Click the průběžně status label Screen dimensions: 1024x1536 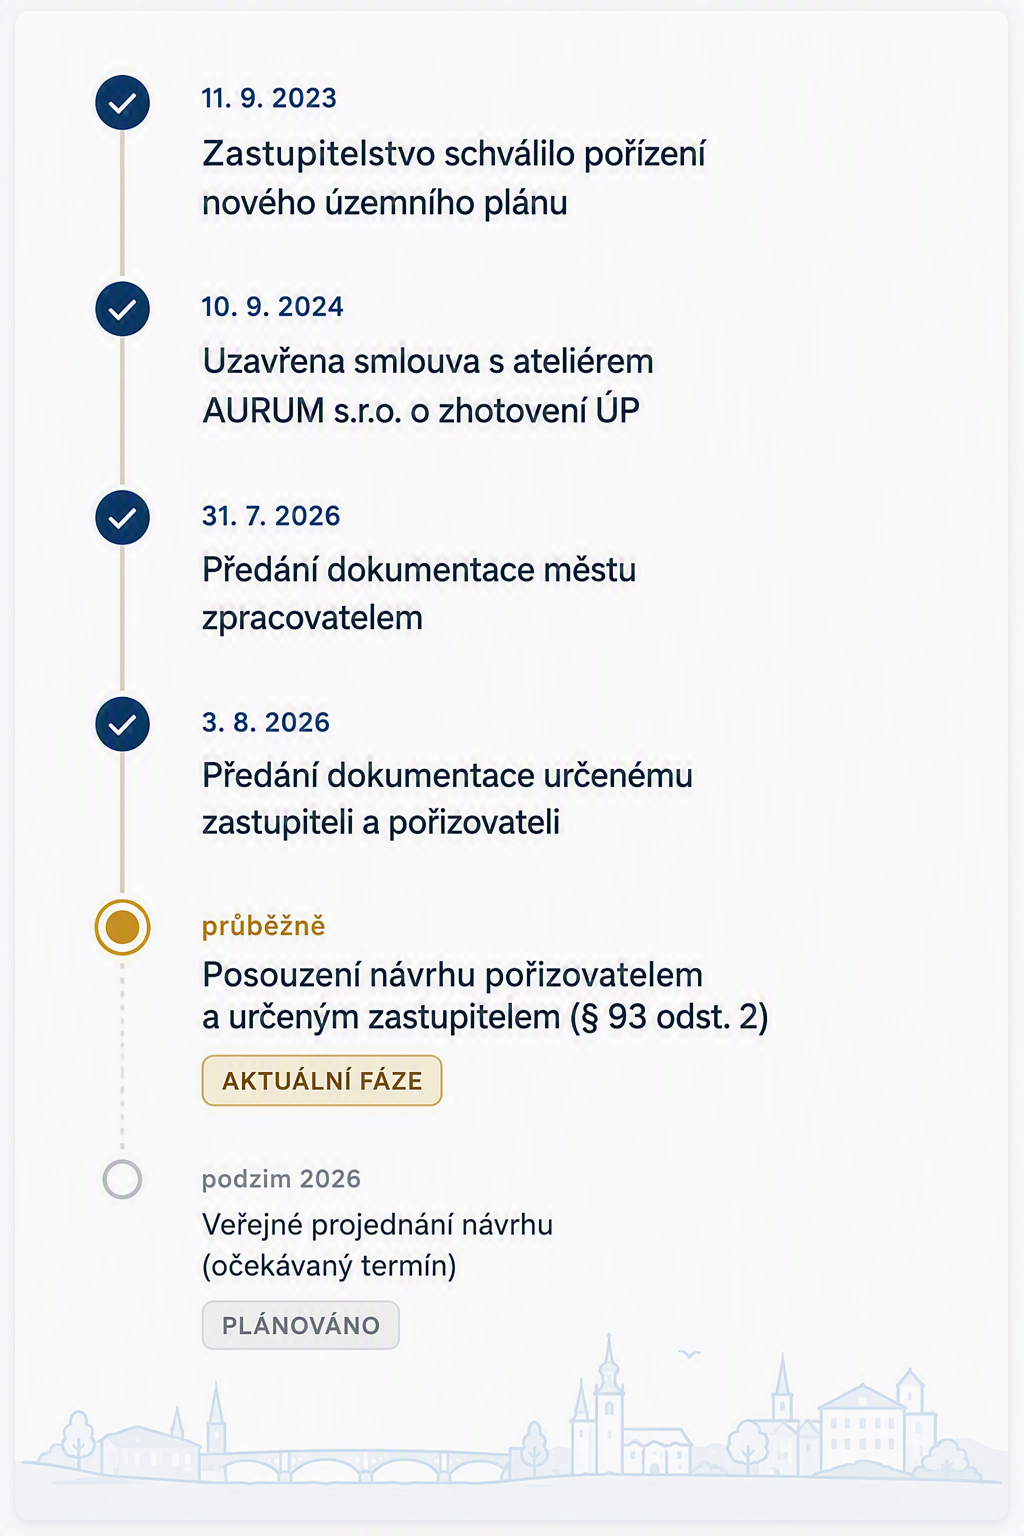point(263,926)
